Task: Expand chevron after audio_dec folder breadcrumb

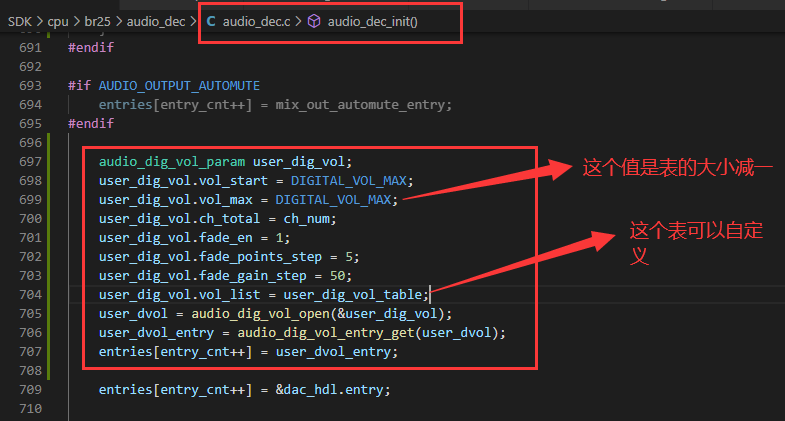Action: 193,22
